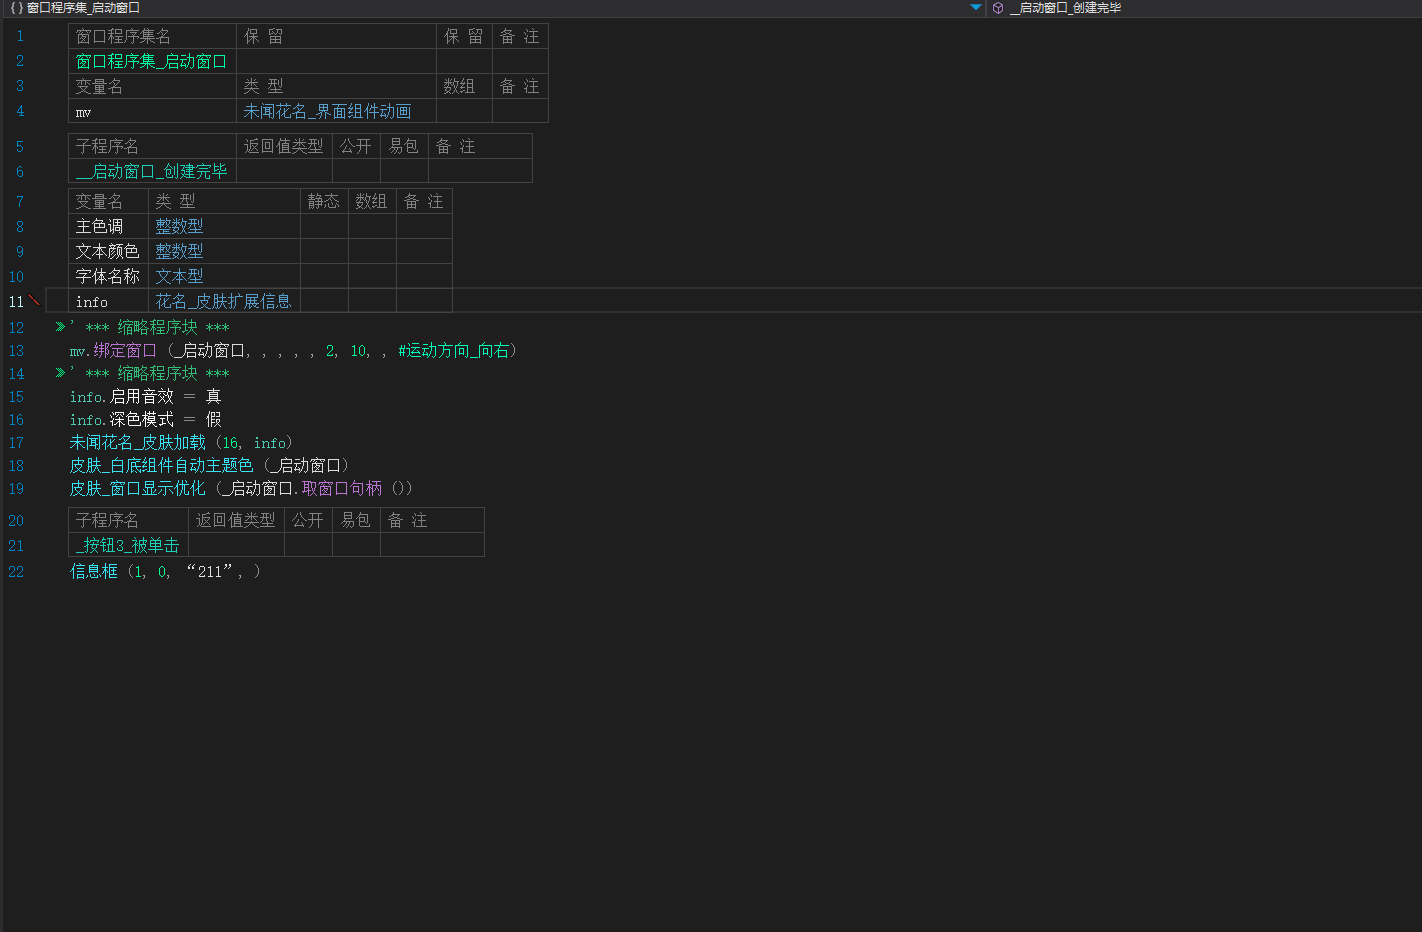Image resolution: width=1422 pixels, height=932 pixels.
Task: Click the purple cube icon beside _启动窗口_创建完毕
Action: click(x=998, y=8)
